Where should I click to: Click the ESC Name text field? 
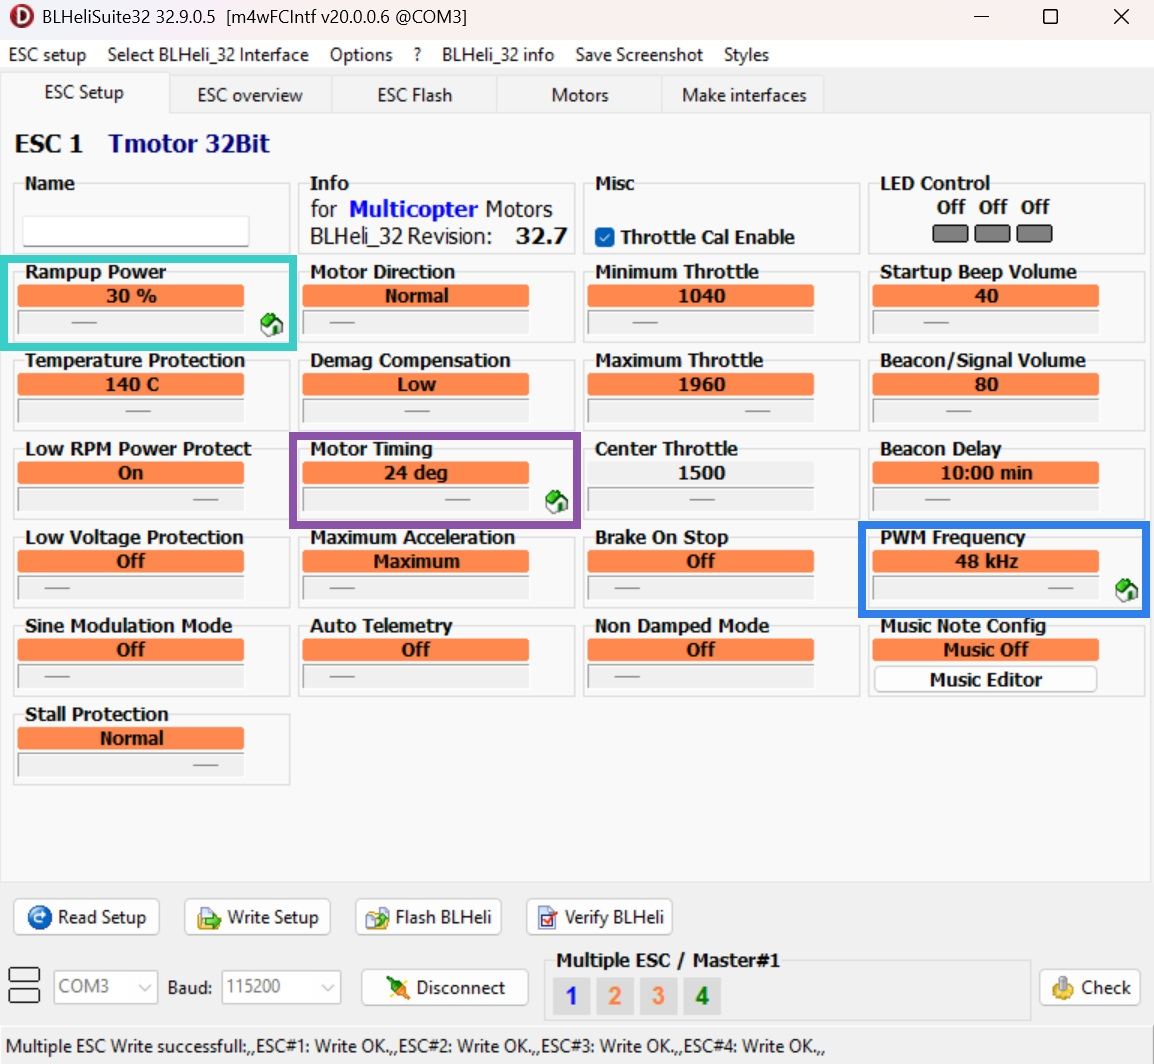pos(135,232)
